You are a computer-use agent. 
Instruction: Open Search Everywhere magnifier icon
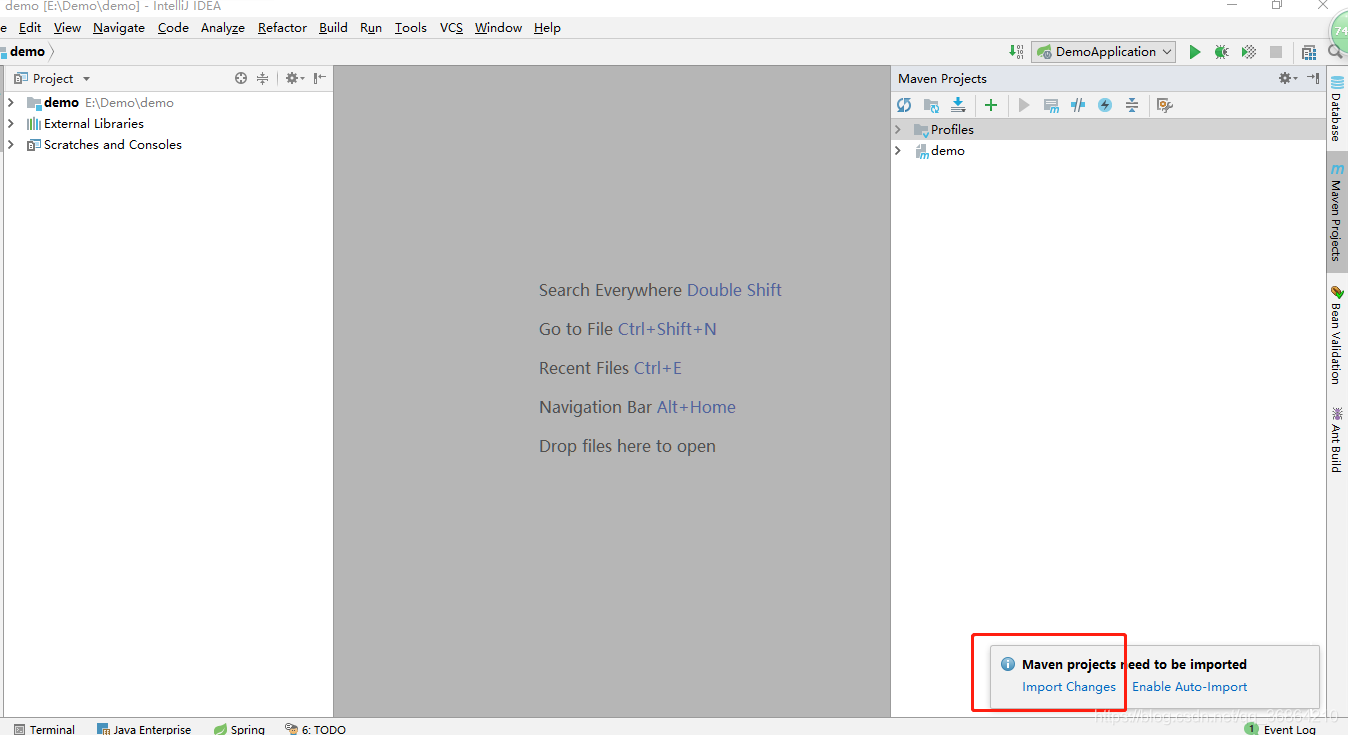pyautogui.click(x=1336, y=52)
